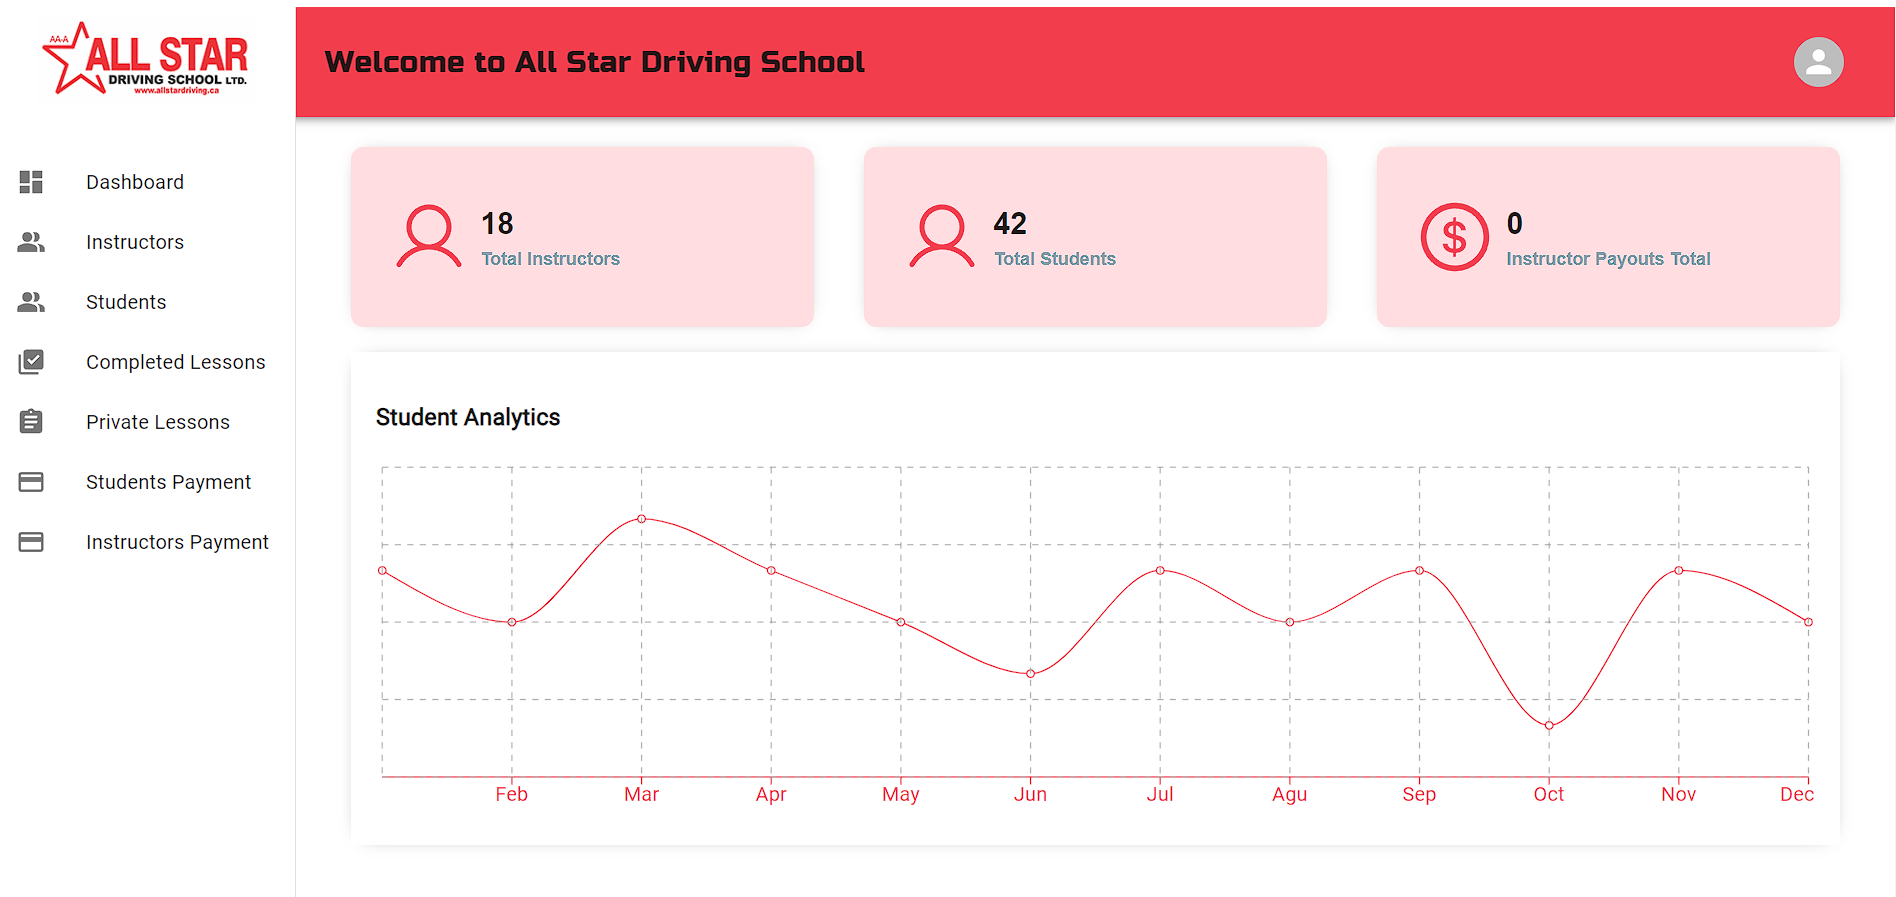1896x897 pixels.
Task: Open the user profile avatar
Action: (1818, 62)
